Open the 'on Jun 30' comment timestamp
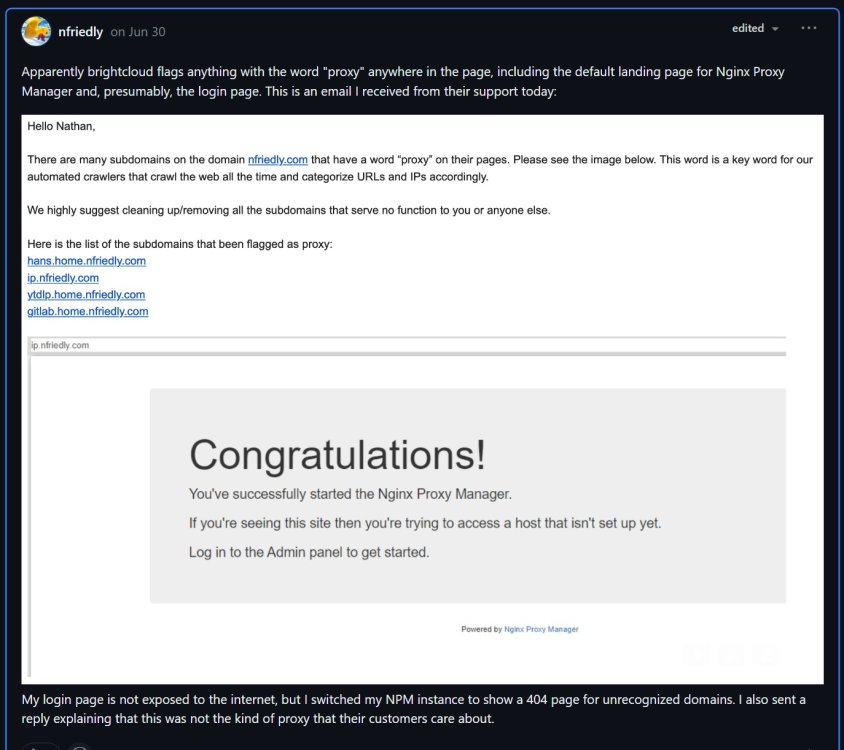 pyautogui.click(x=138, y=32)
